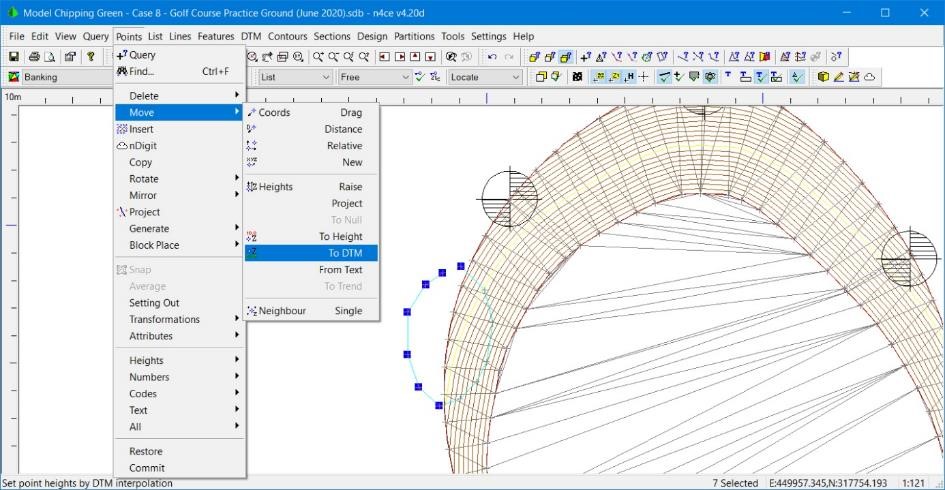The width and height of the screenshot is (945, 490).
Task: Choose From Text in the Move submenu
Action: (312, 270)
